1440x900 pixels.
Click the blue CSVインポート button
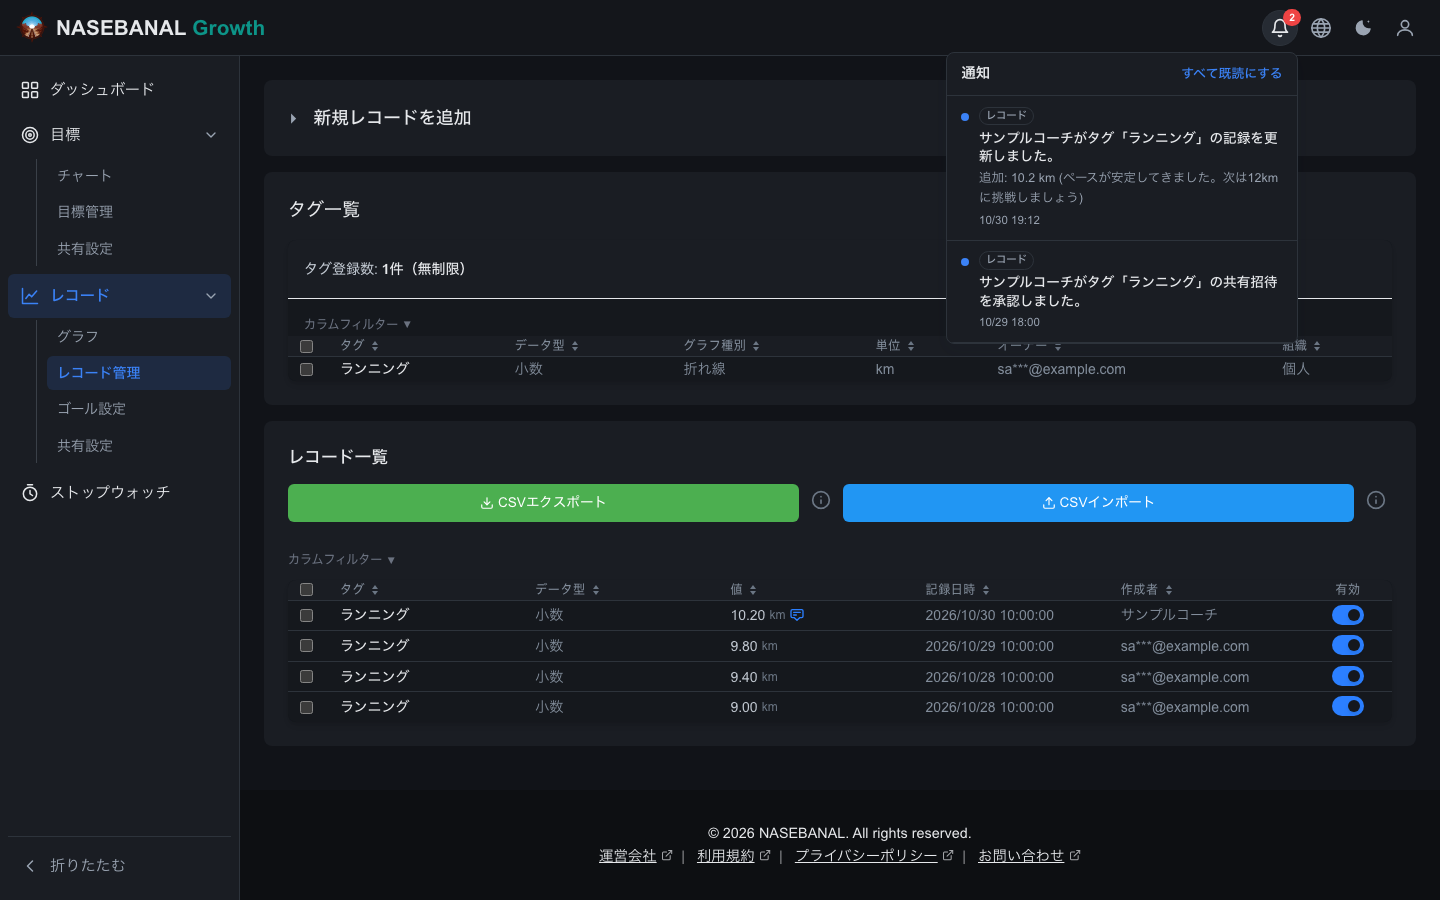1098,503
